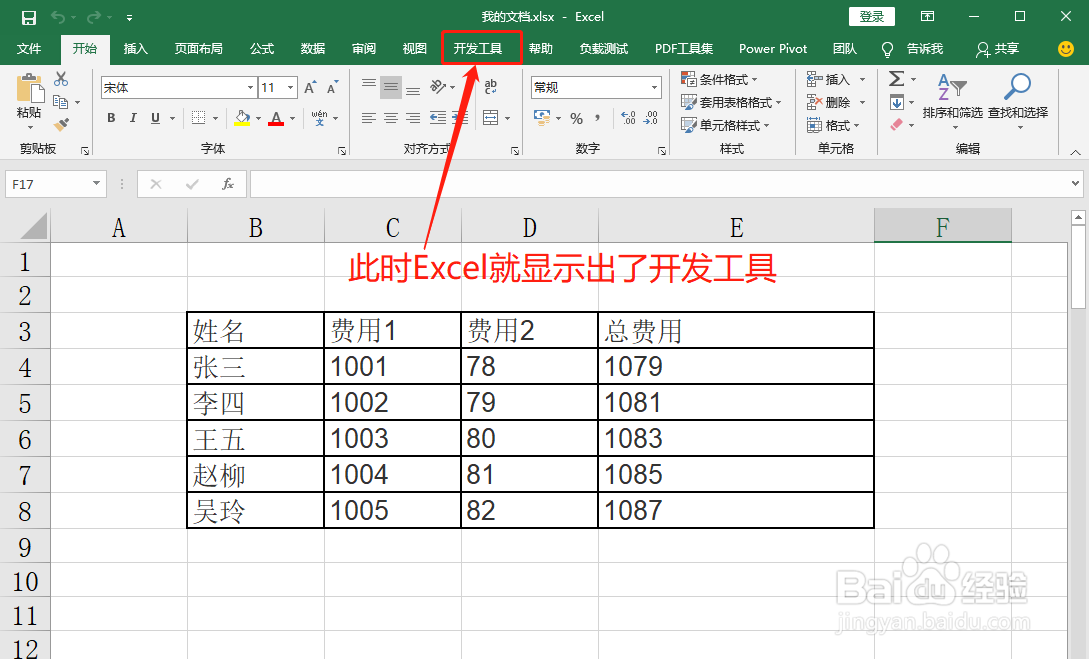The height and width of the screenshot is (659, 1089).
Task: Apply the red font color swatch
Action: pyautogui.click(x=276, y=118)
